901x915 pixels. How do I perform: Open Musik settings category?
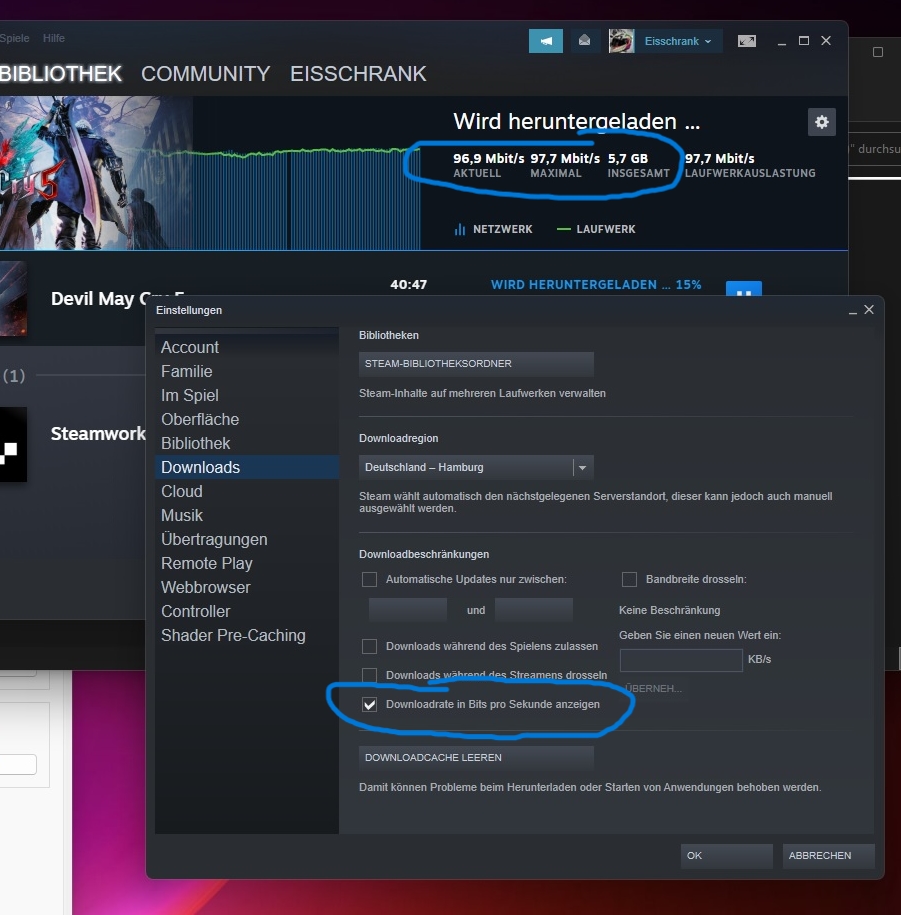click(247, 515)
